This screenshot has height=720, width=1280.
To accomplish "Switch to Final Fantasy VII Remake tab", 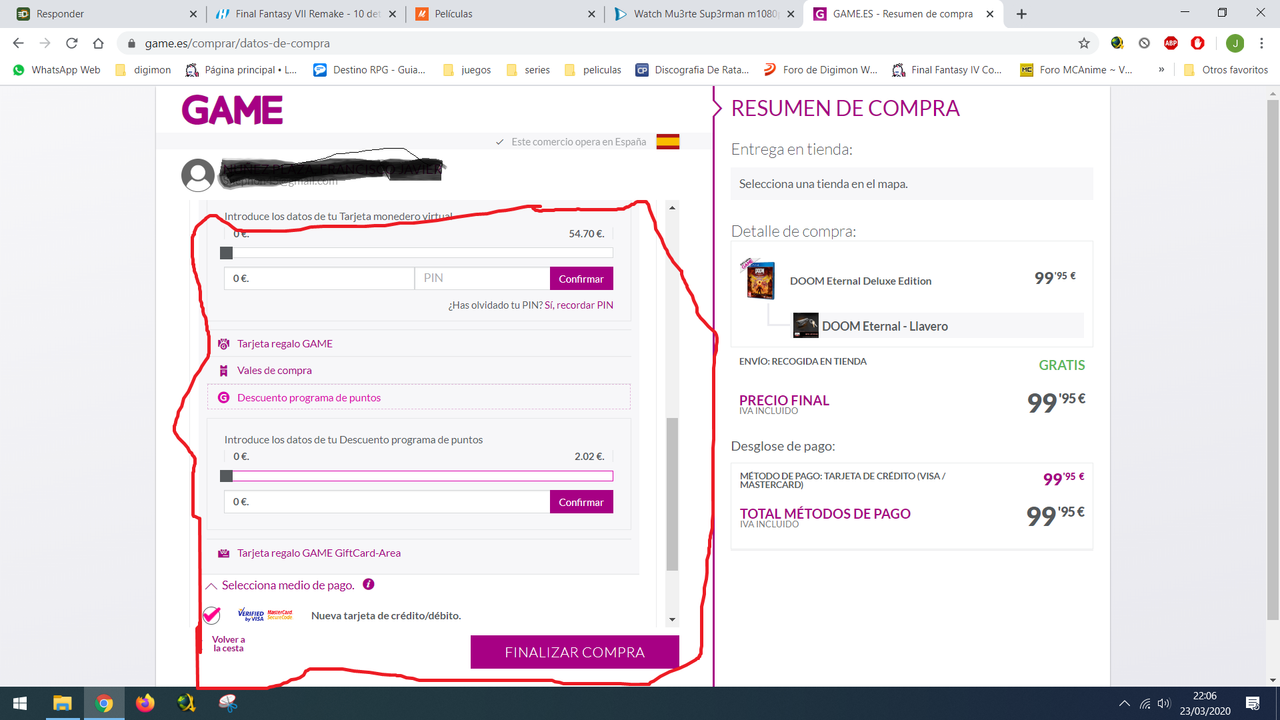I will [306, 14].
